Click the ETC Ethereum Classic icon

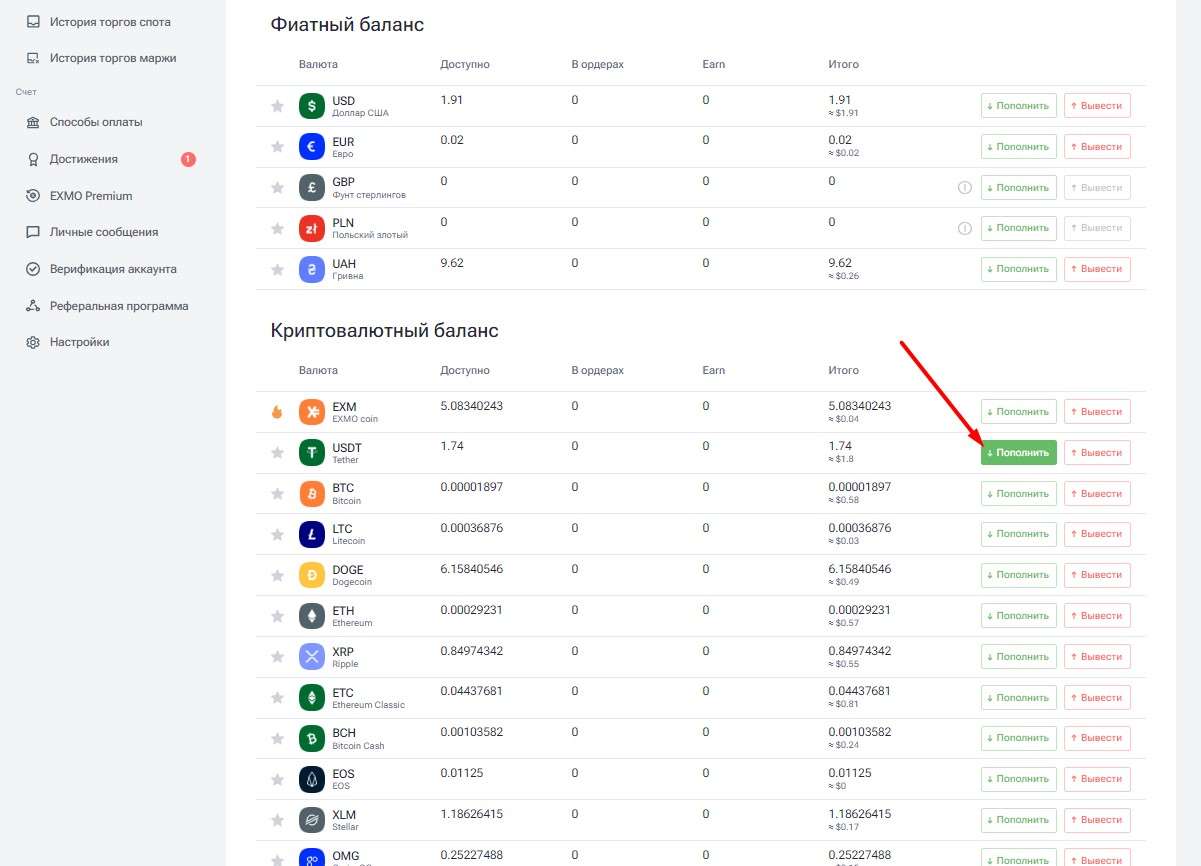312,698
